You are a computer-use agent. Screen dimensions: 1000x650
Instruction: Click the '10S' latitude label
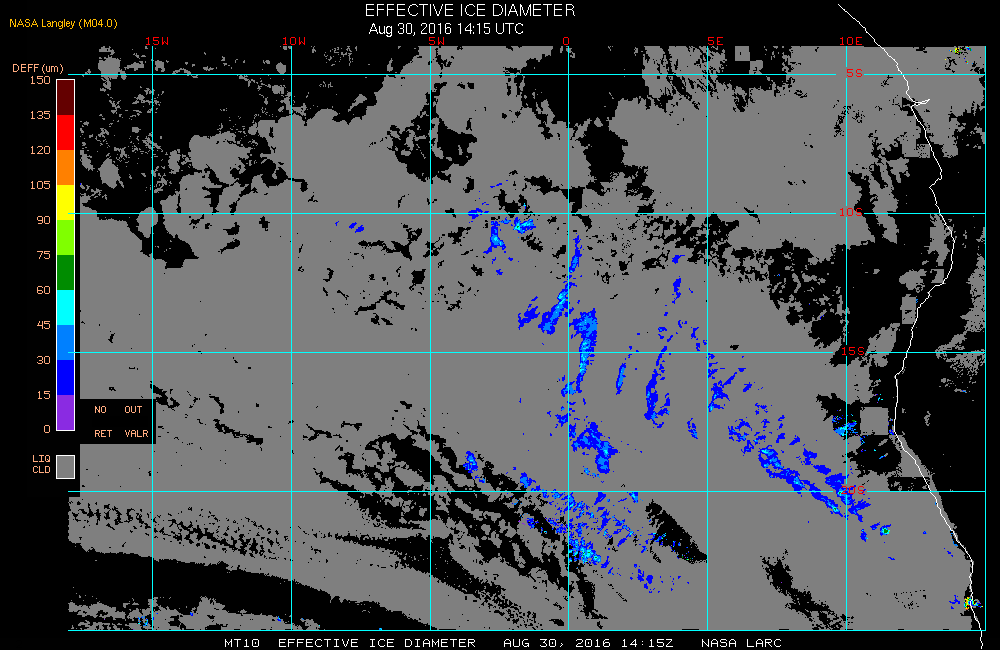click(851, 212)
